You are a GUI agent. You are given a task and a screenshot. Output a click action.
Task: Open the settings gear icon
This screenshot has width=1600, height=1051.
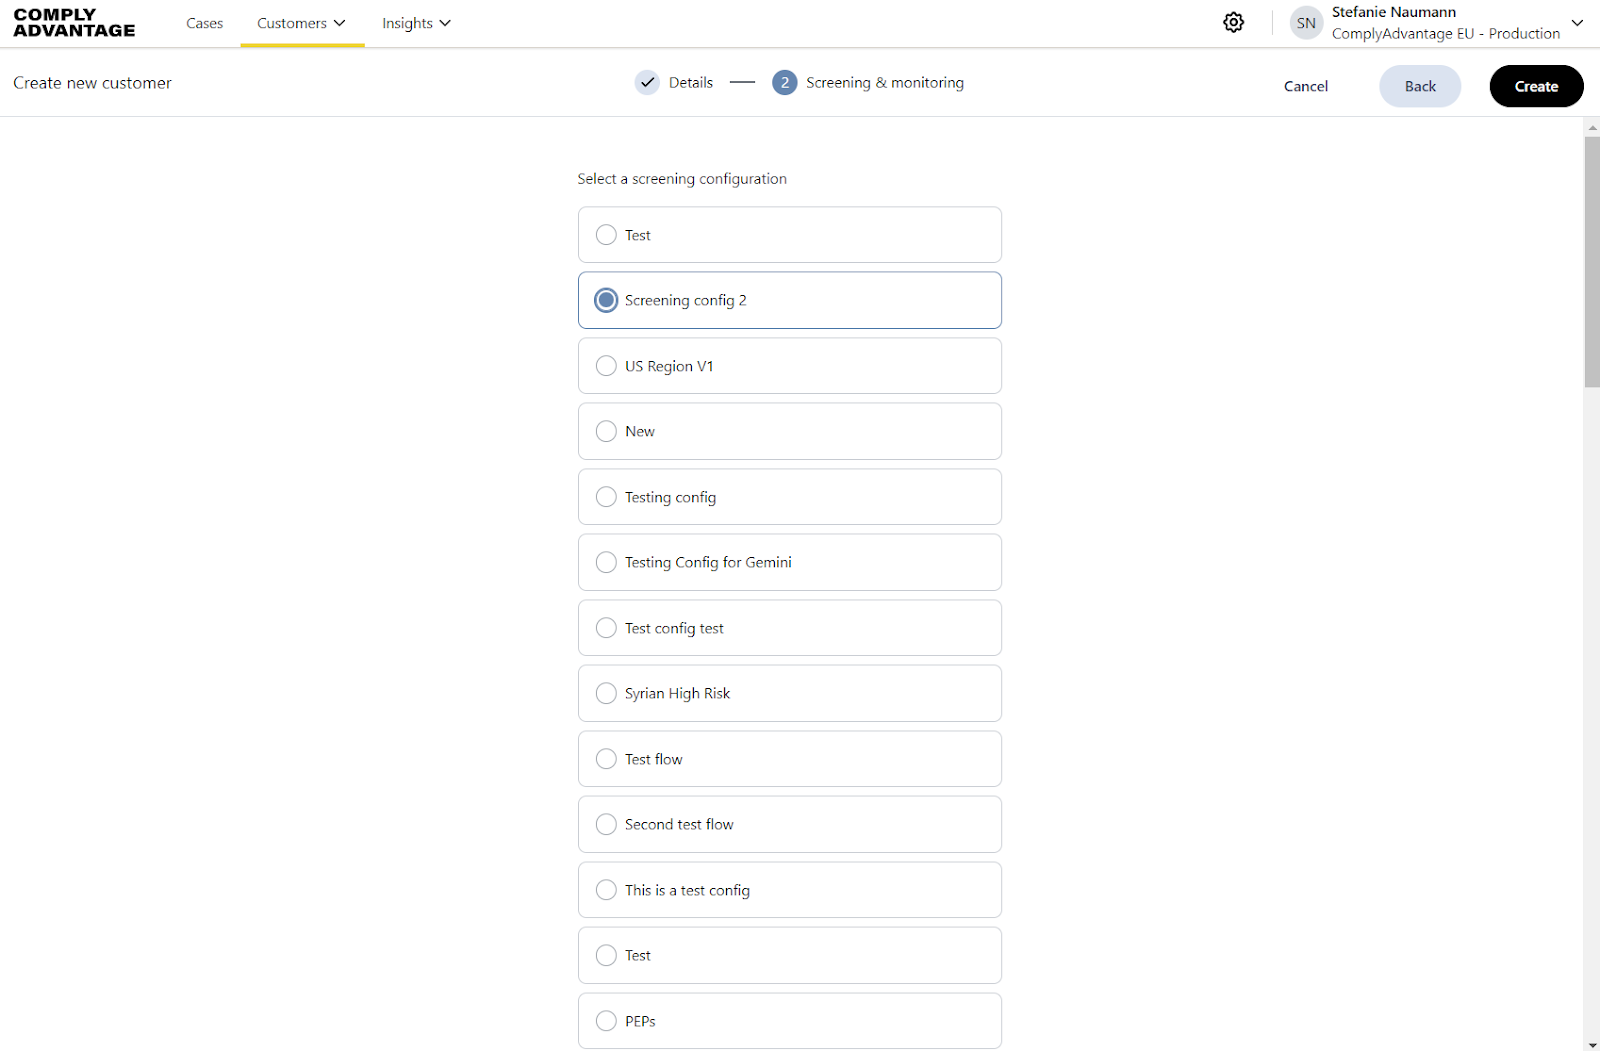(x=1233, y=23)
